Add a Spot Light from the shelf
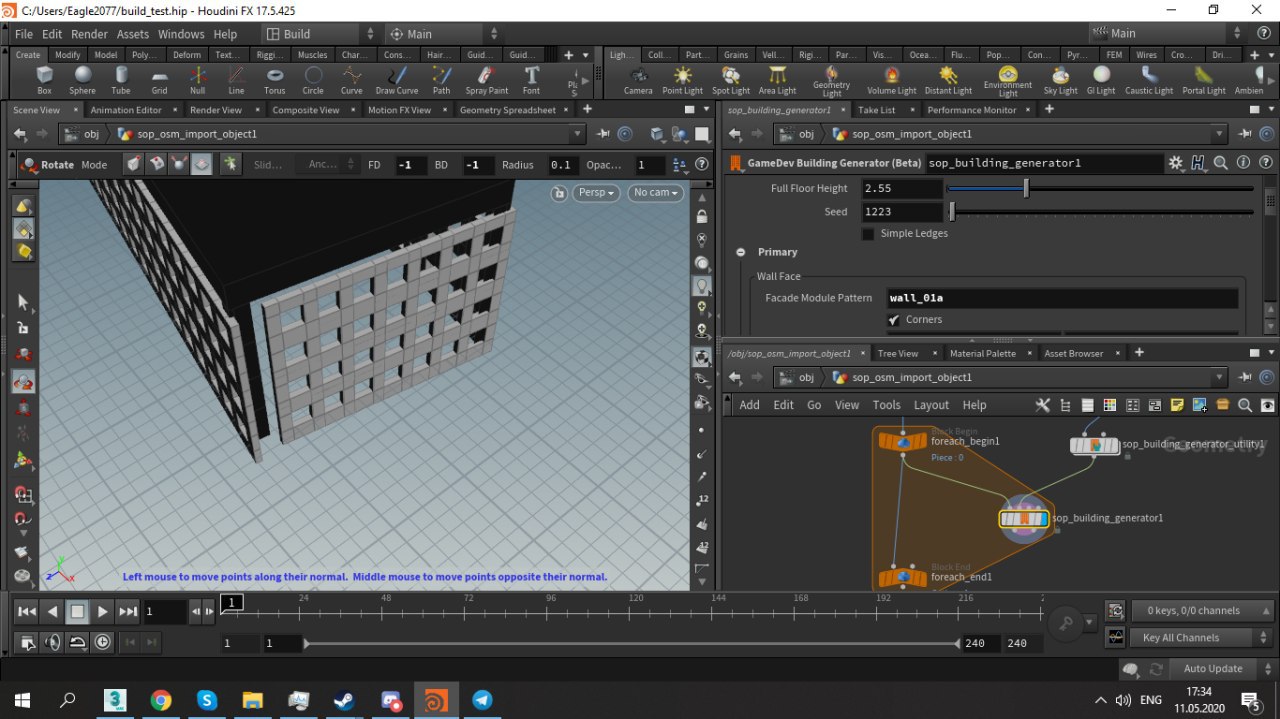This screenshot has width=1280, height=719. click(731, 80)
